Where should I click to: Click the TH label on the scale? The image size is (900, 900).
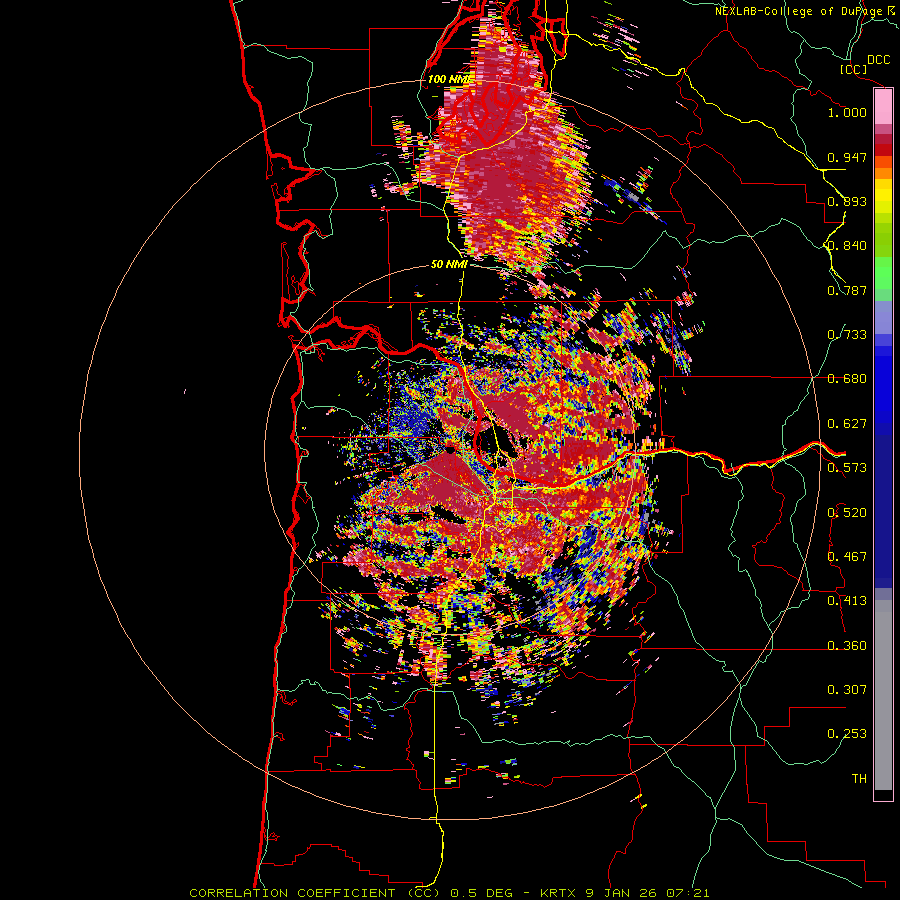tap(859, 779)
